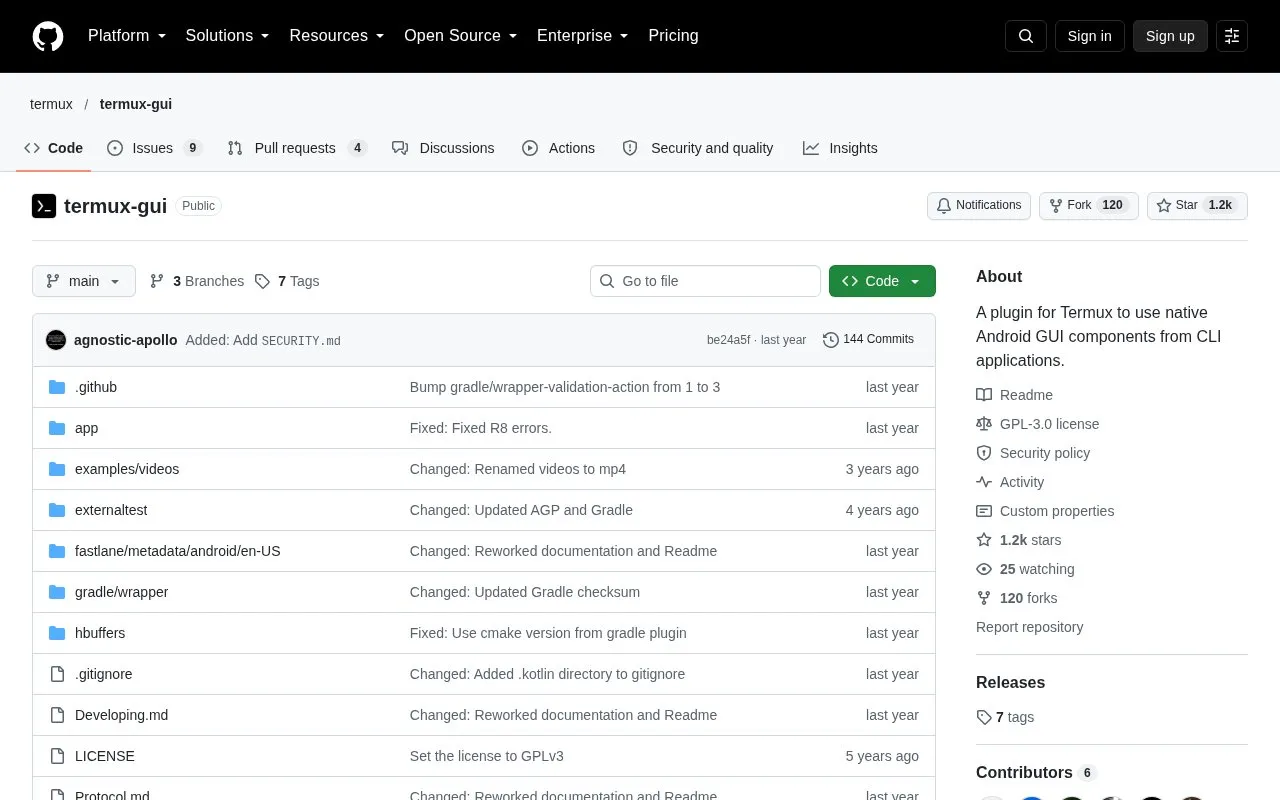
Task: Click the GPL-3.0 license scale icon
Action: click(984, 424)
